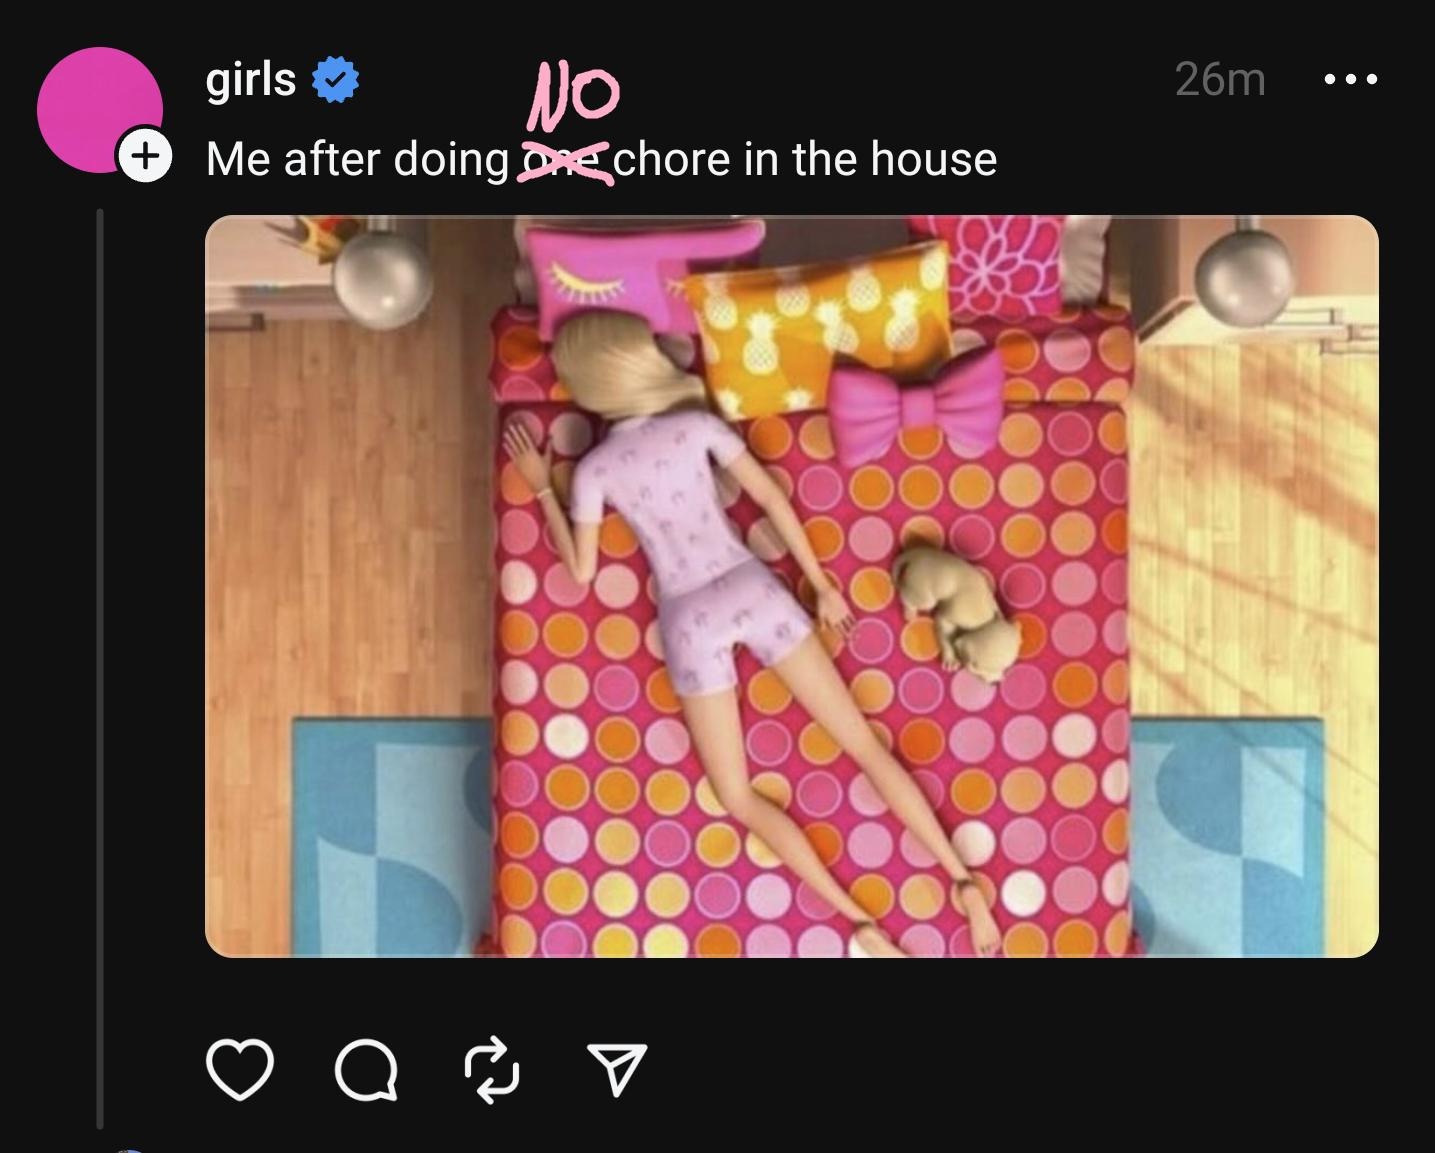
Task: Open the pink profile avatar
Action: (99, 110)
